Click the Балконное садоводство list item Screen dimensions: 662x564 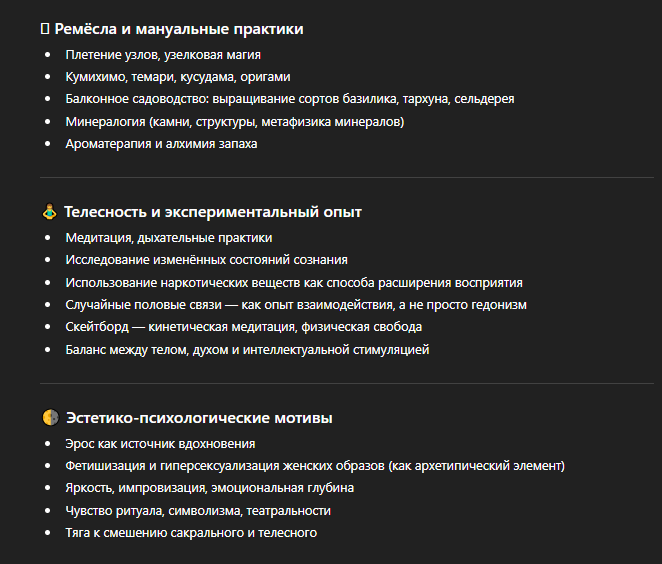click(289, 99)
